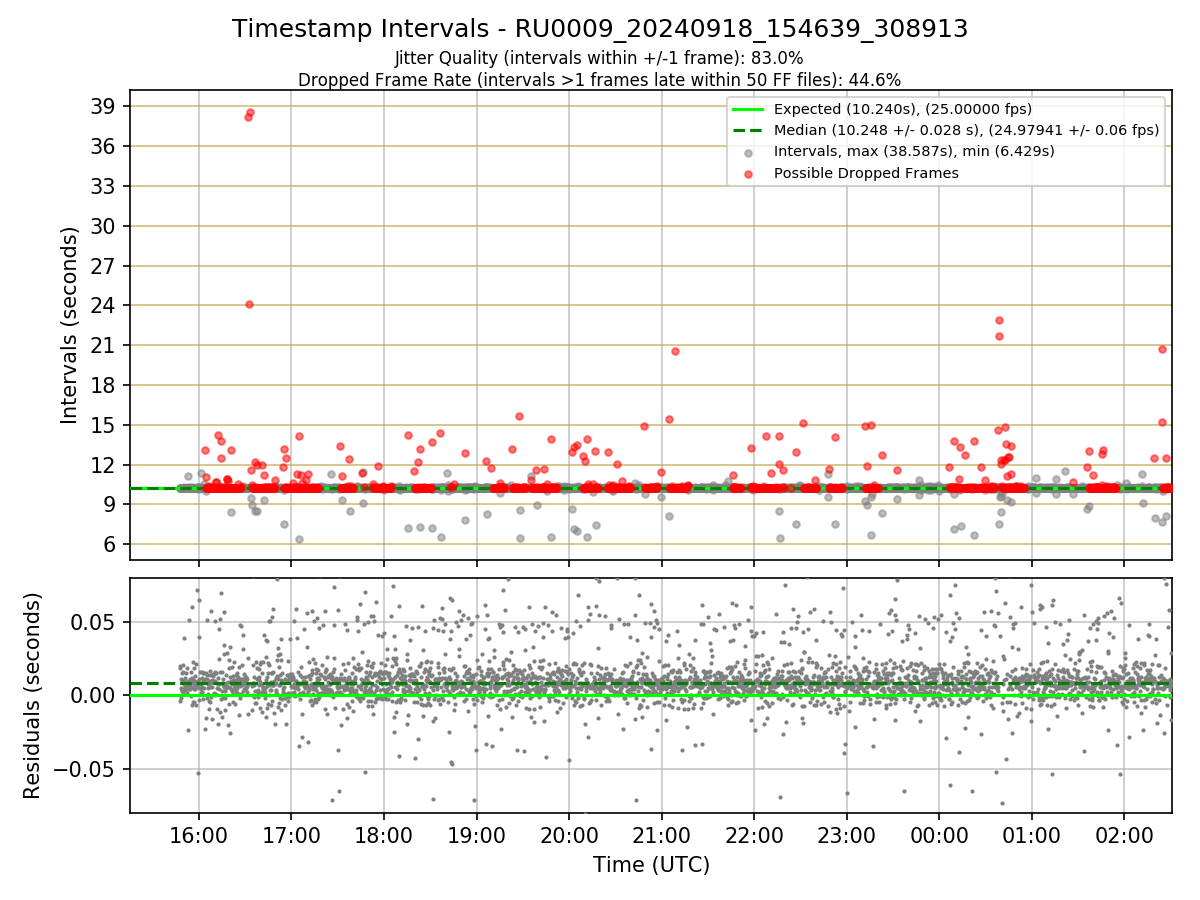The width and height of the screenshot is (1200, 900).
Task: Click the red outlier point at 24 seconds
Action: point(249,304)
